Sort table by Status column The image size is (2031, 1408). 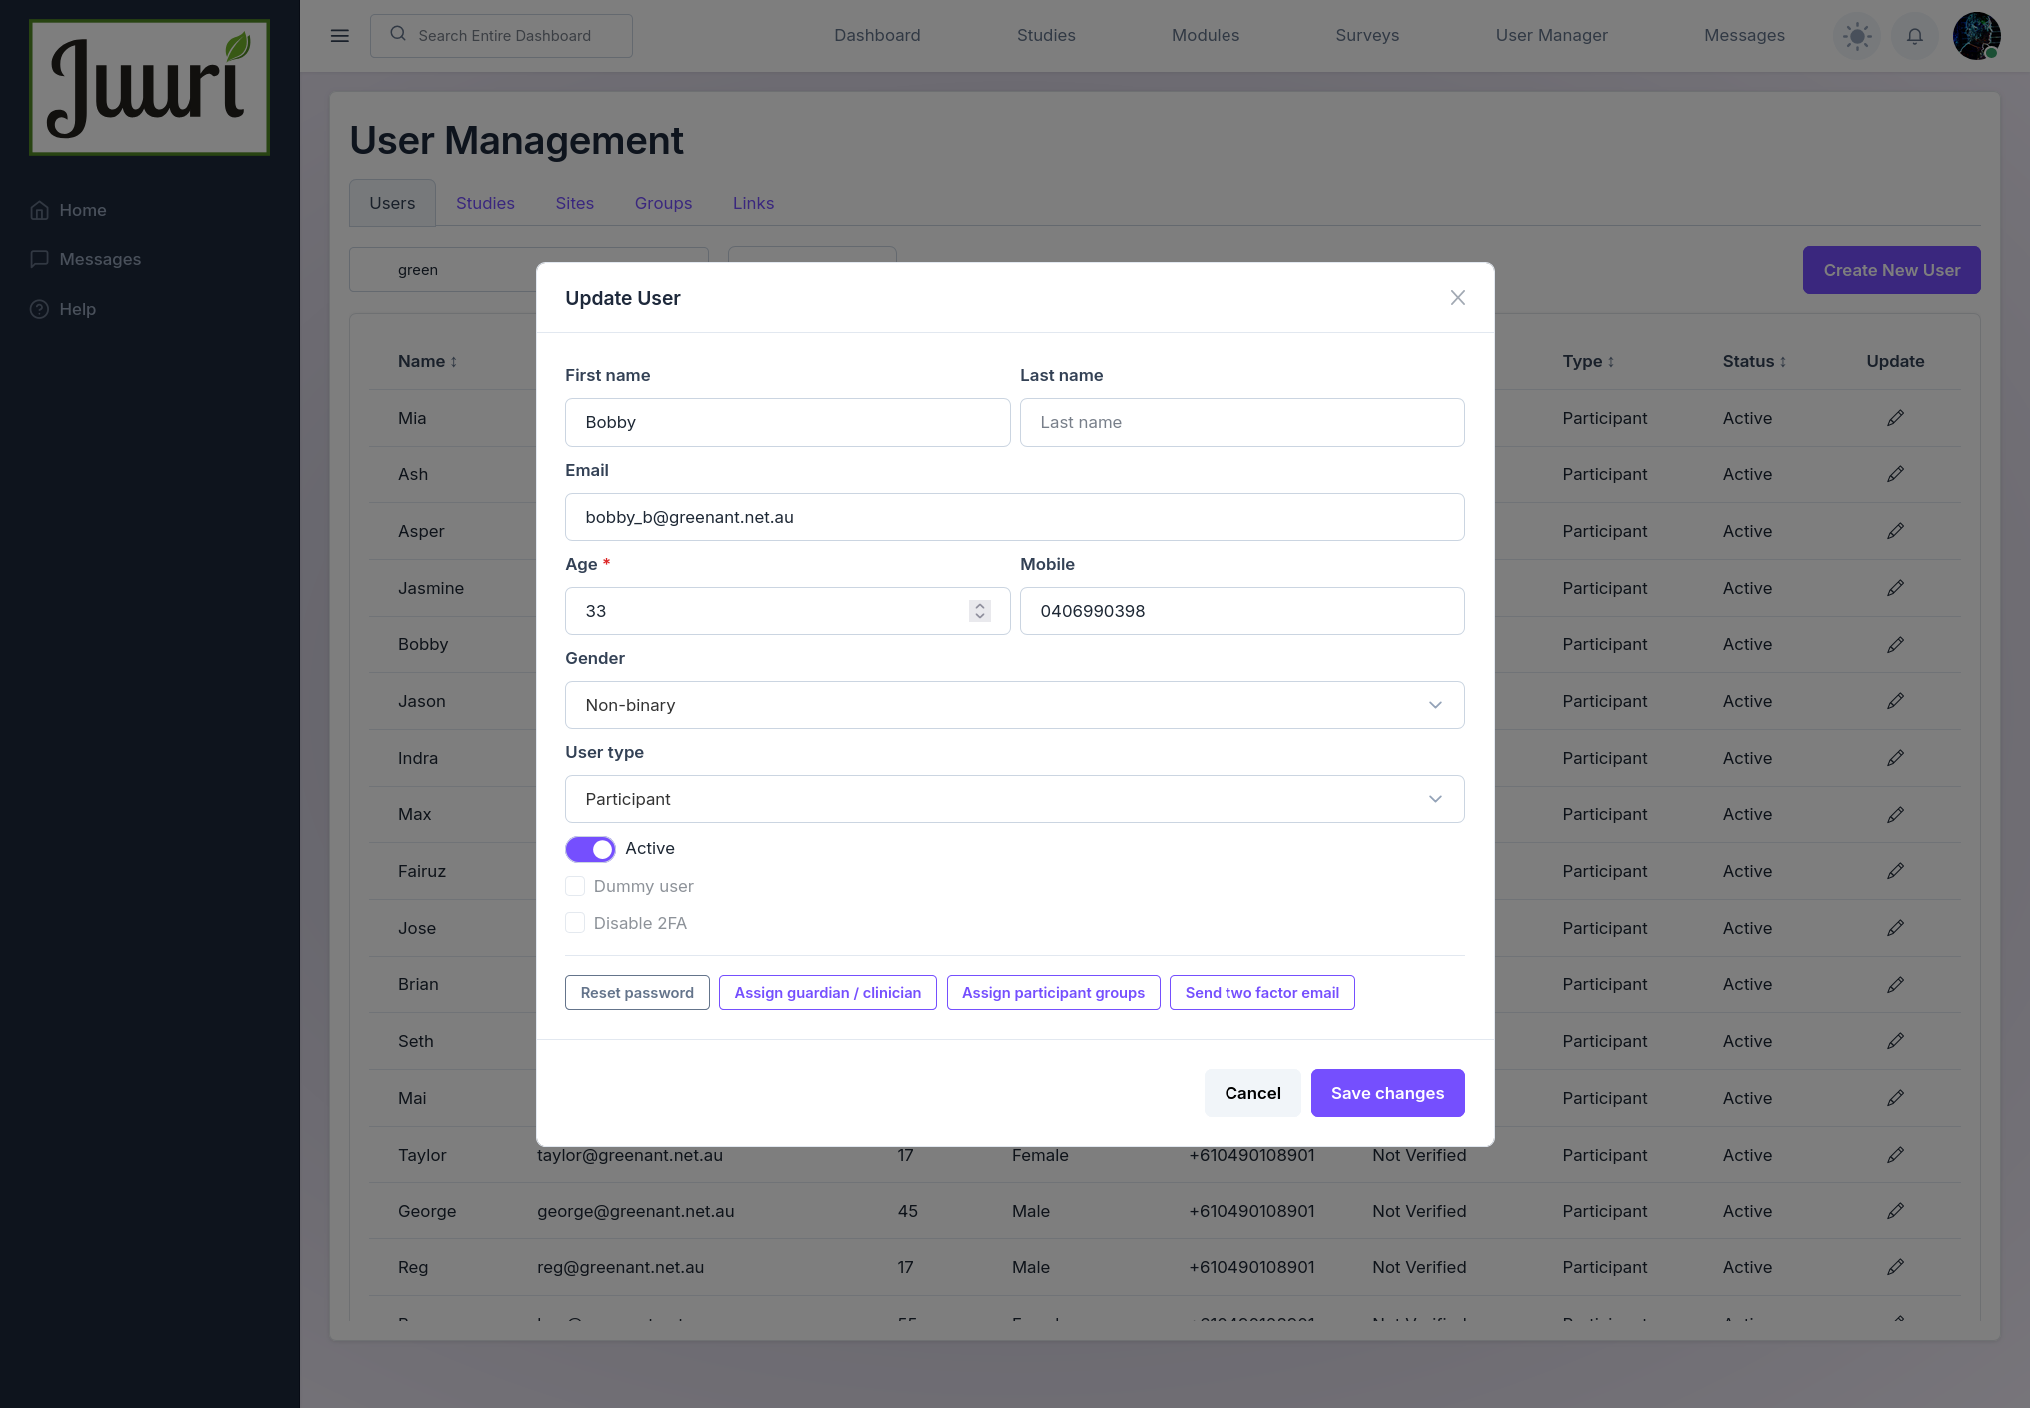click(x=1754, y=361)
